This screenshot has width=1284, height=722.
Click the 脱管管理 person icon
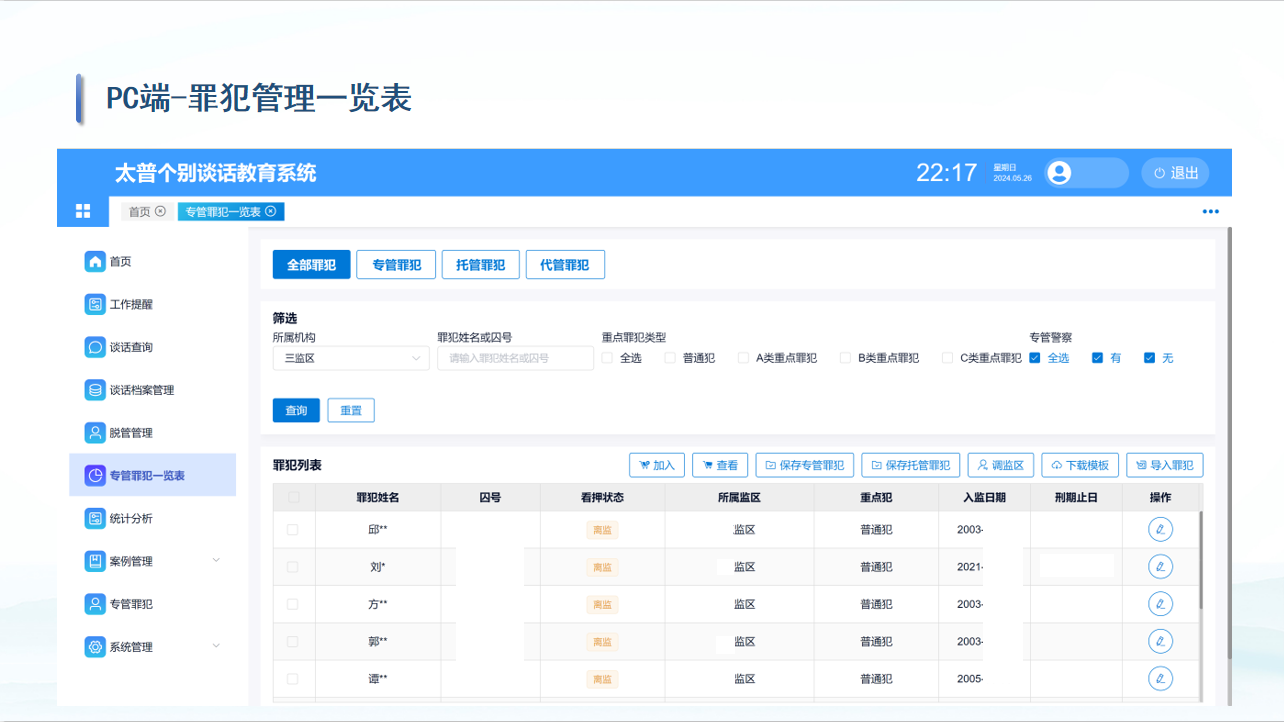(x=95, y=433)
